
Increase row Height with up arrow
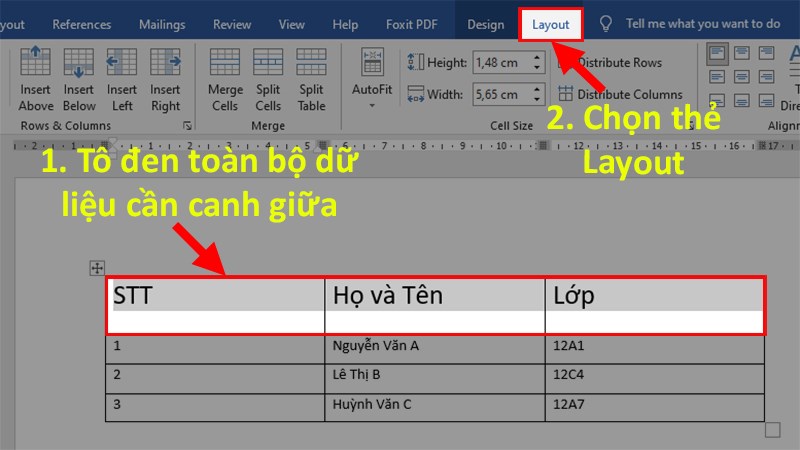click(537, 57)
